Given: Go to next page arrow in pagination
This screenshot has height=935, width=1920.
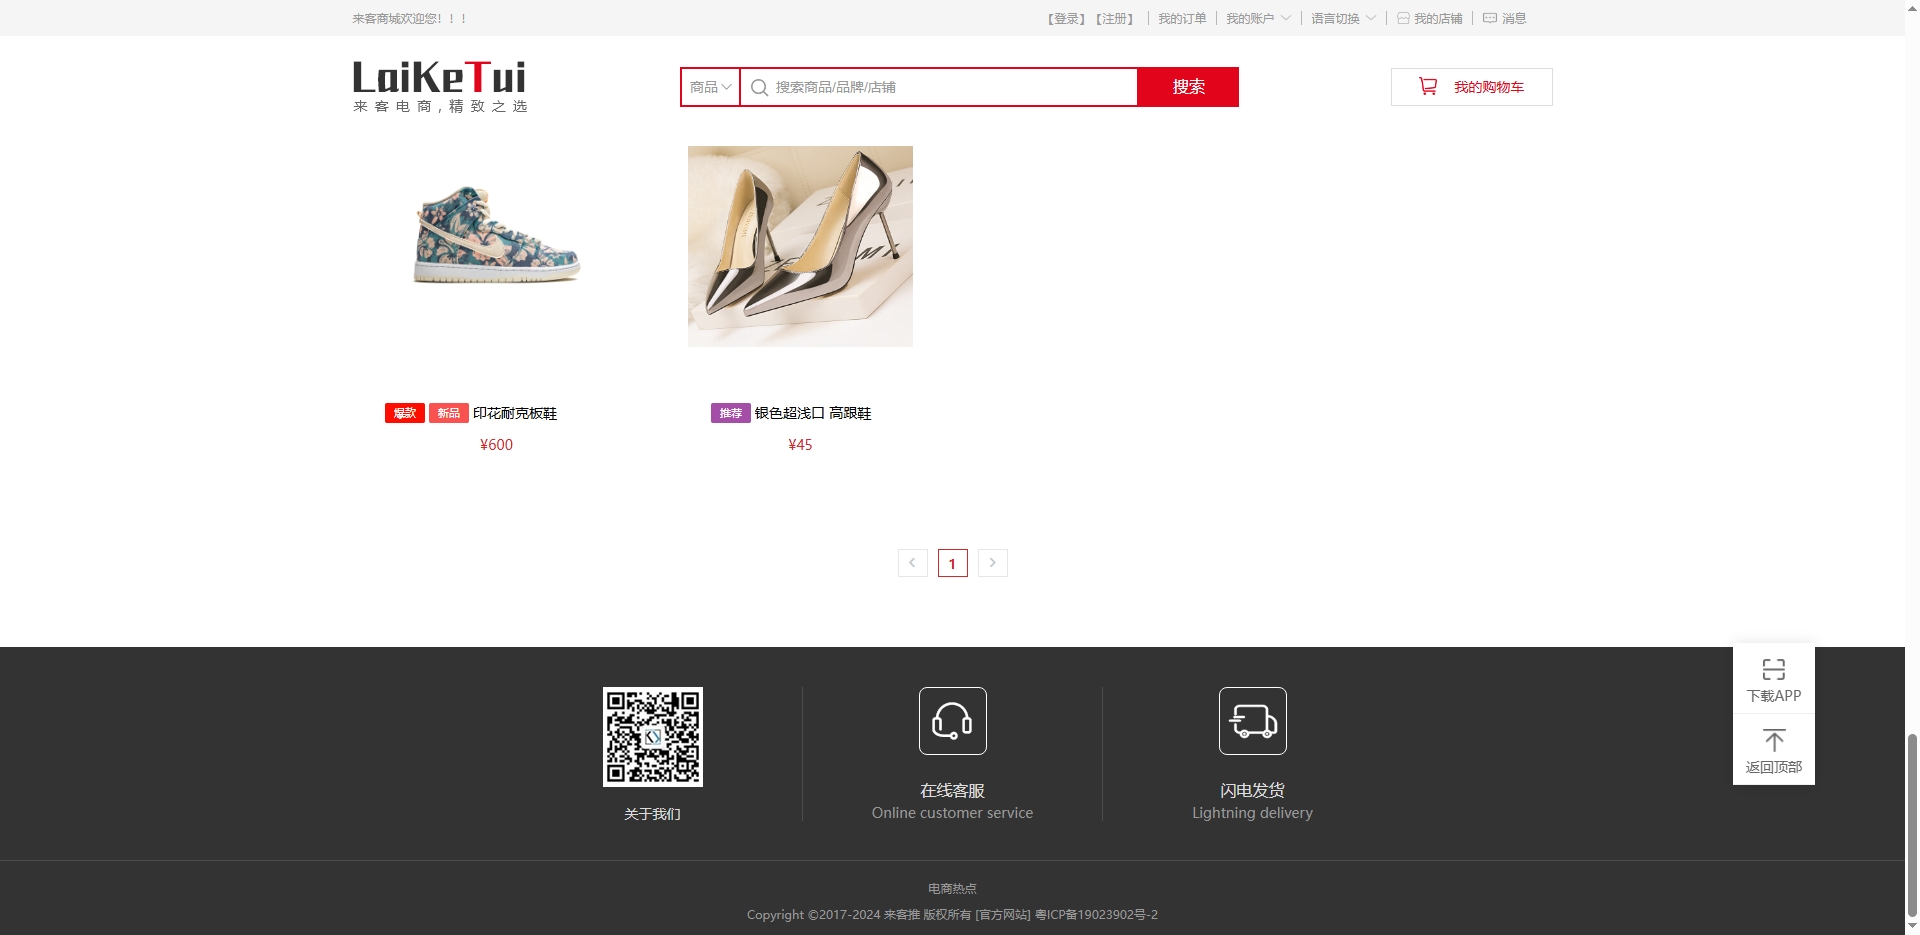Looking at the screenshot, I should point(992,563).
